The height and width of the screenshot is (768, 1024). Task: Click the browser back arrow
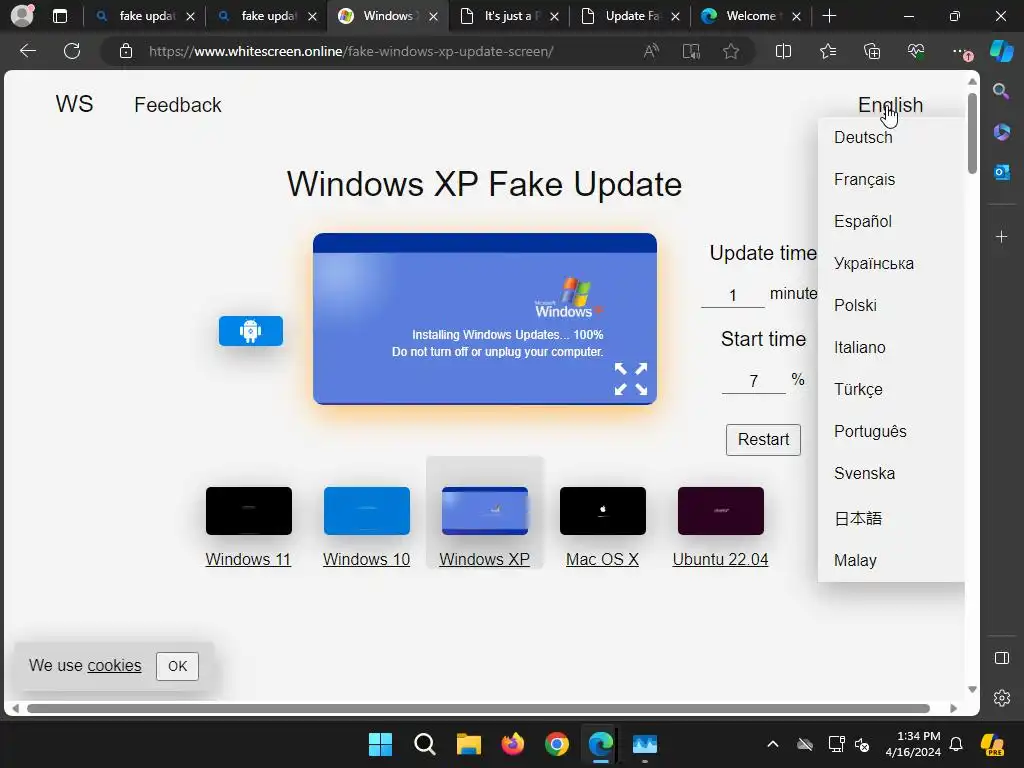[27, 51]
